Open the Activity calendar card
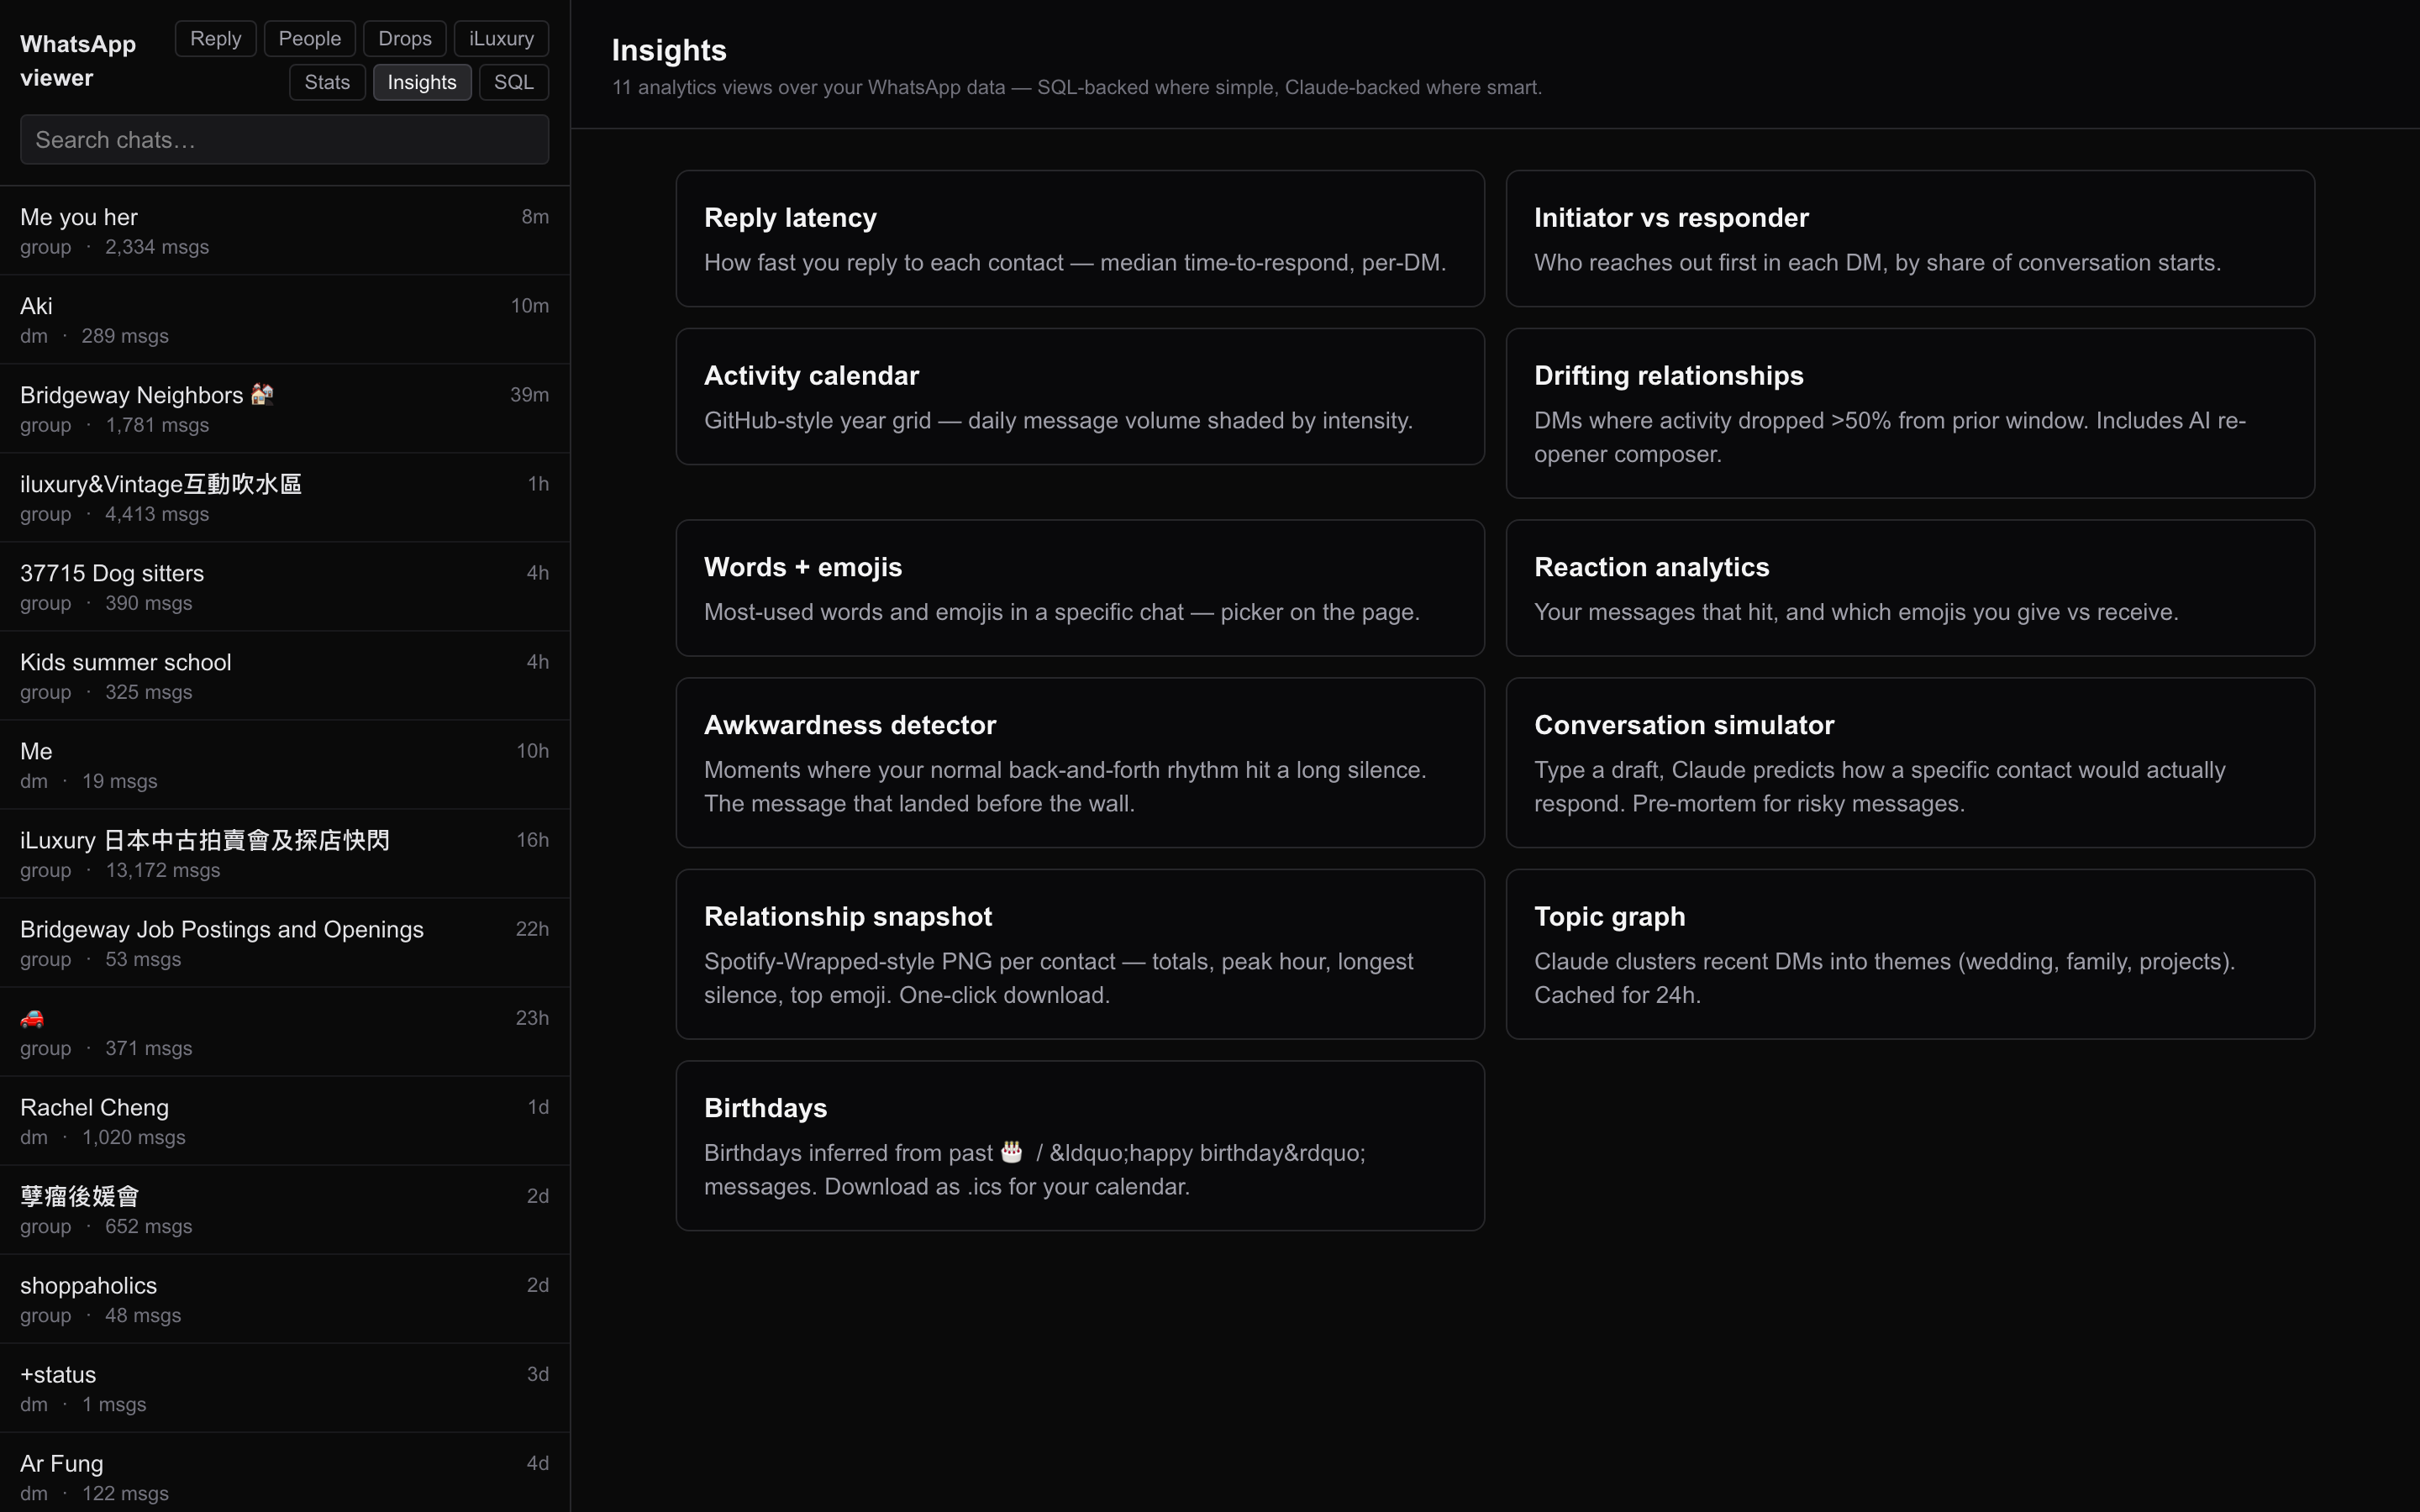2420x1512 pixels. (1080, 396)
